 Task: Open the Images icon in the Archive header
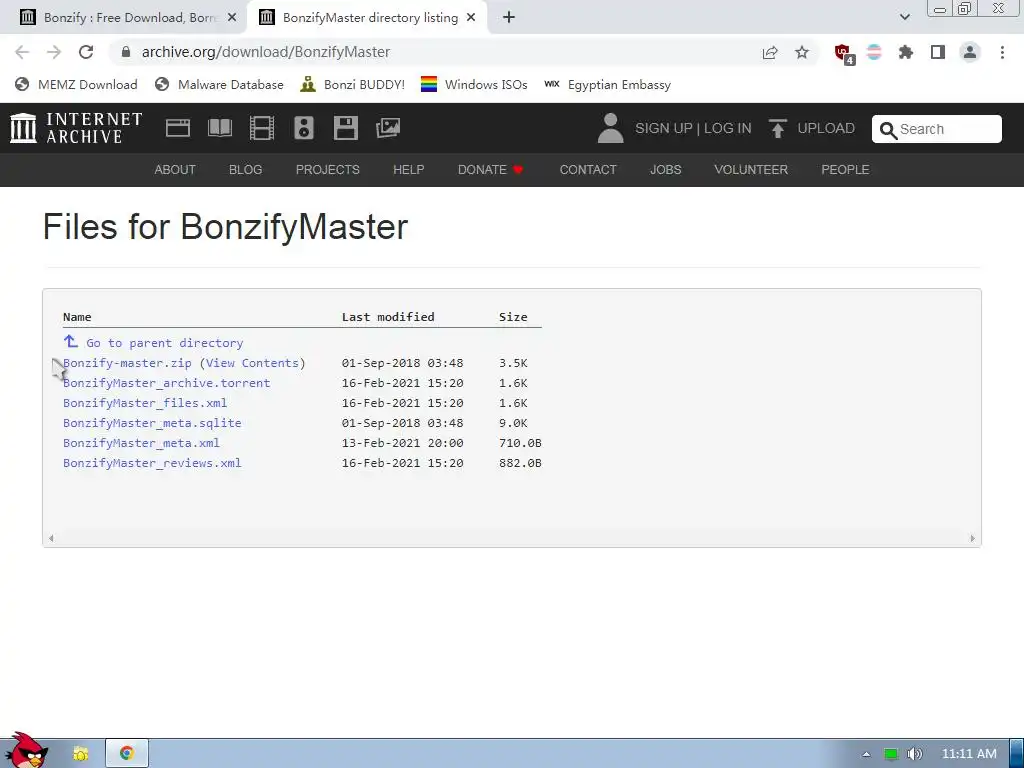click(388, 128)
